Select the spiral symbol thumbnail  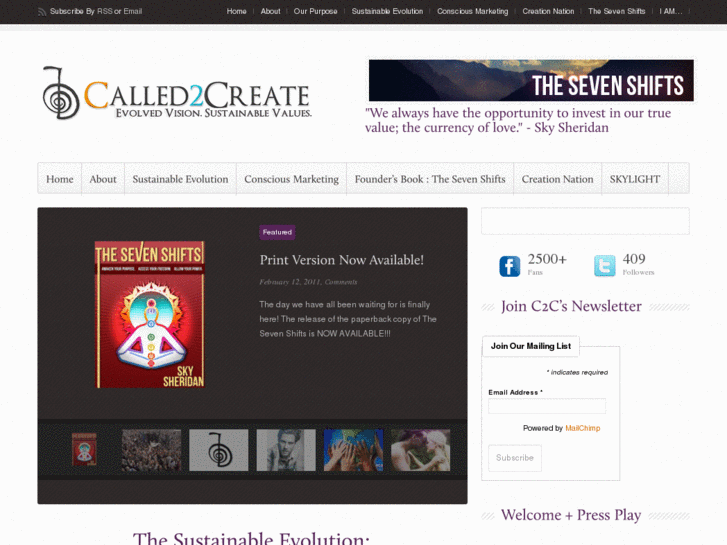point(218,450)
